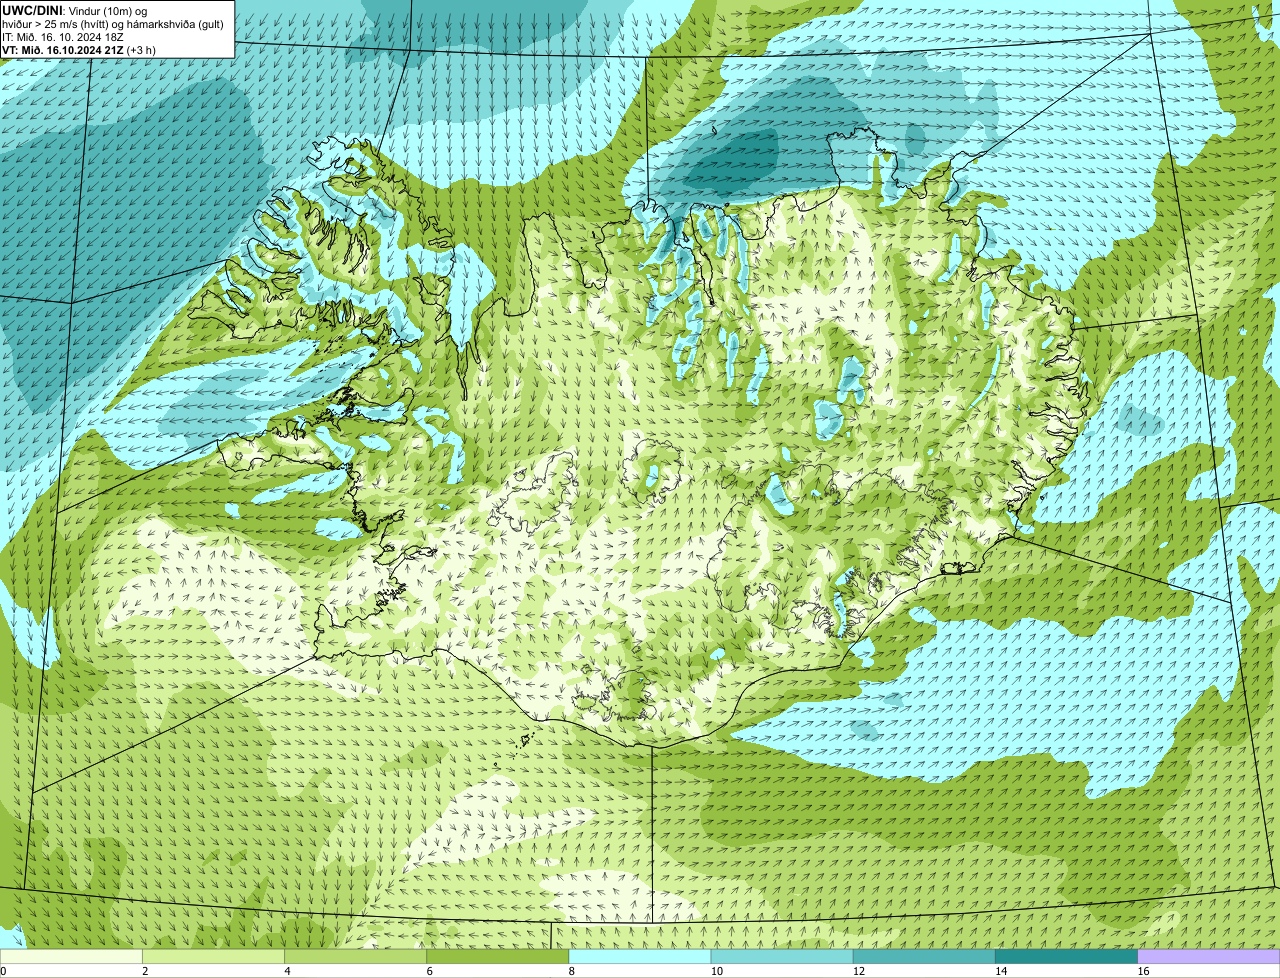Click the "6" label on the color scale
The image size is (1280, 978).
click(x=431, y=971)
